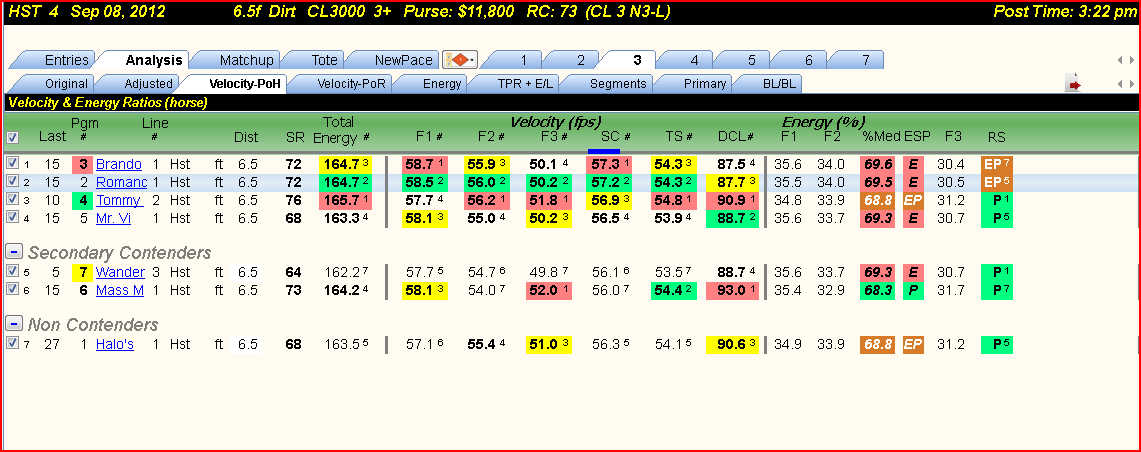The height and width of the screenshot is (452, 1141).
Task: Open the orange diamond icon dropdown
Action: tap(460, 60)
